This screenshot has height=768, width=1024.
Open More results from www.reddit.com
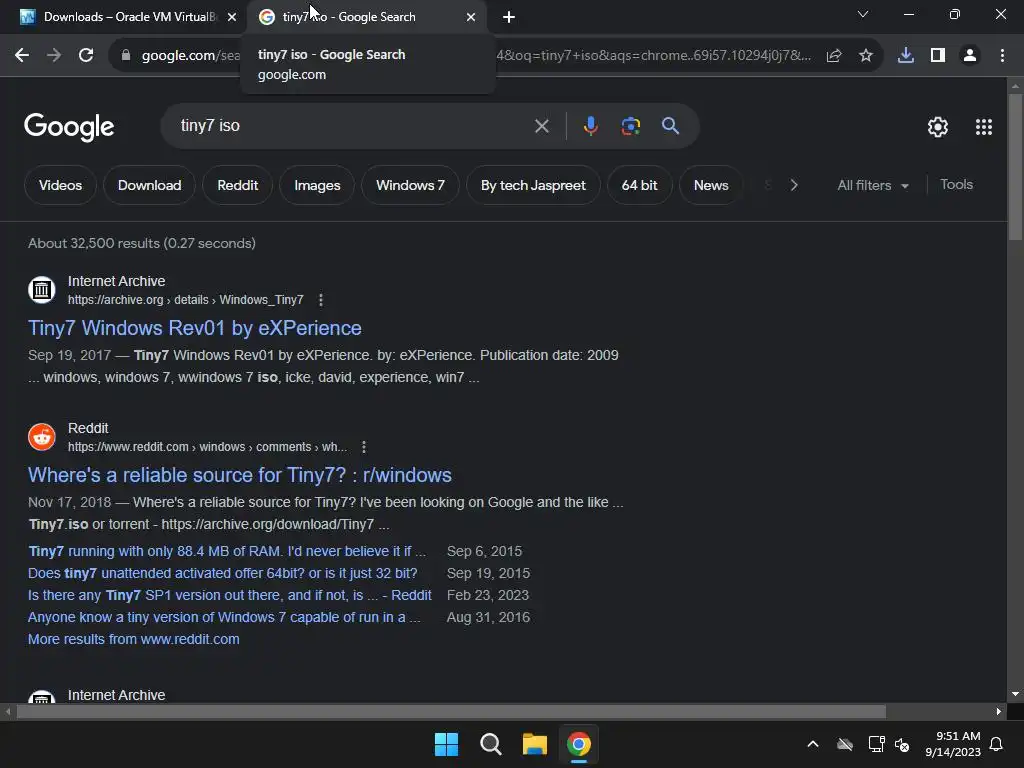coord(134,639)
